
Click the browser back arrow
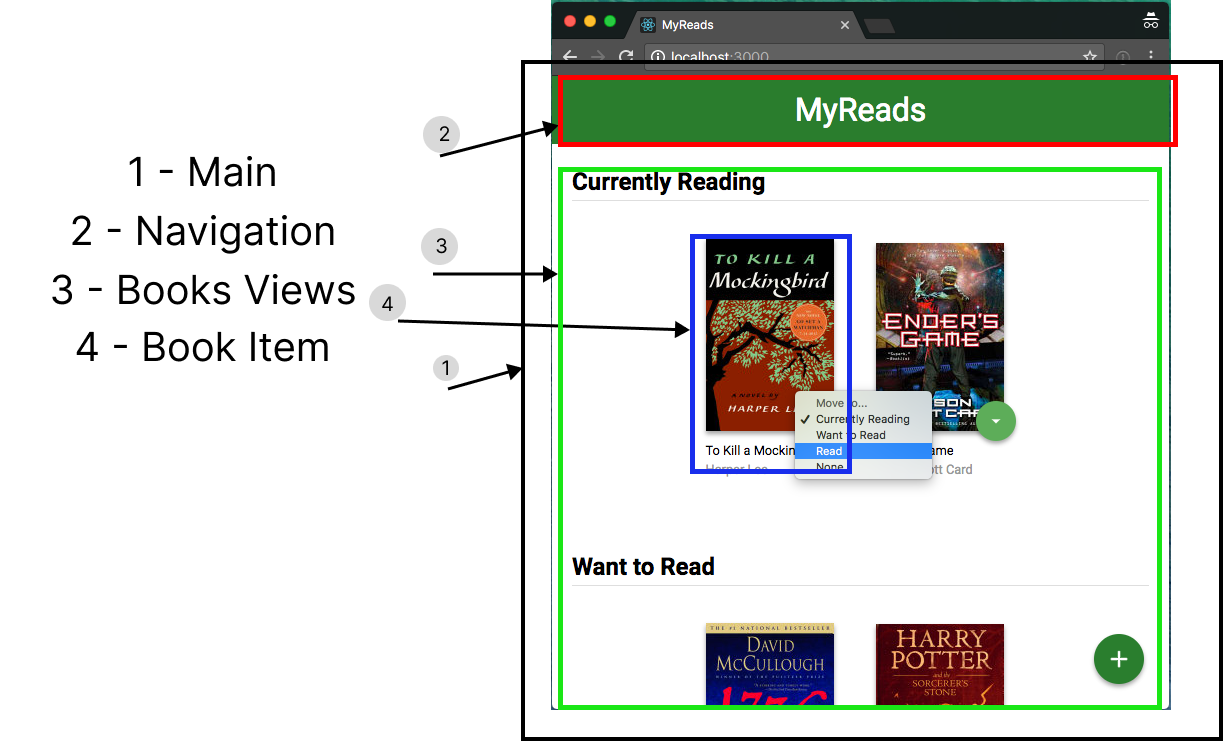tap(570, 57)
